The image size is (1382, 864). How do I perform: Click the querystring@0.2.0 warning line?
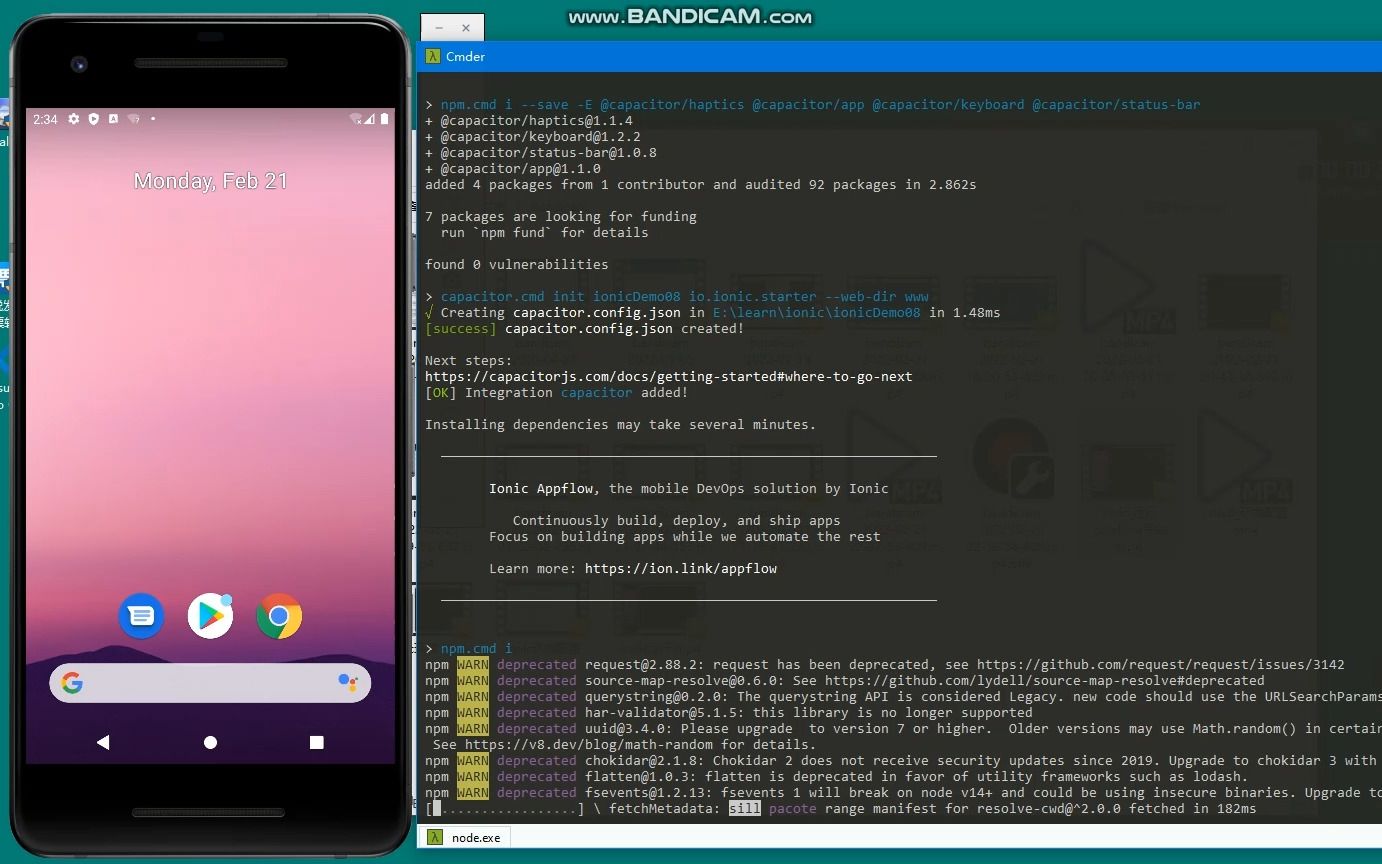(x=903, y=697)
